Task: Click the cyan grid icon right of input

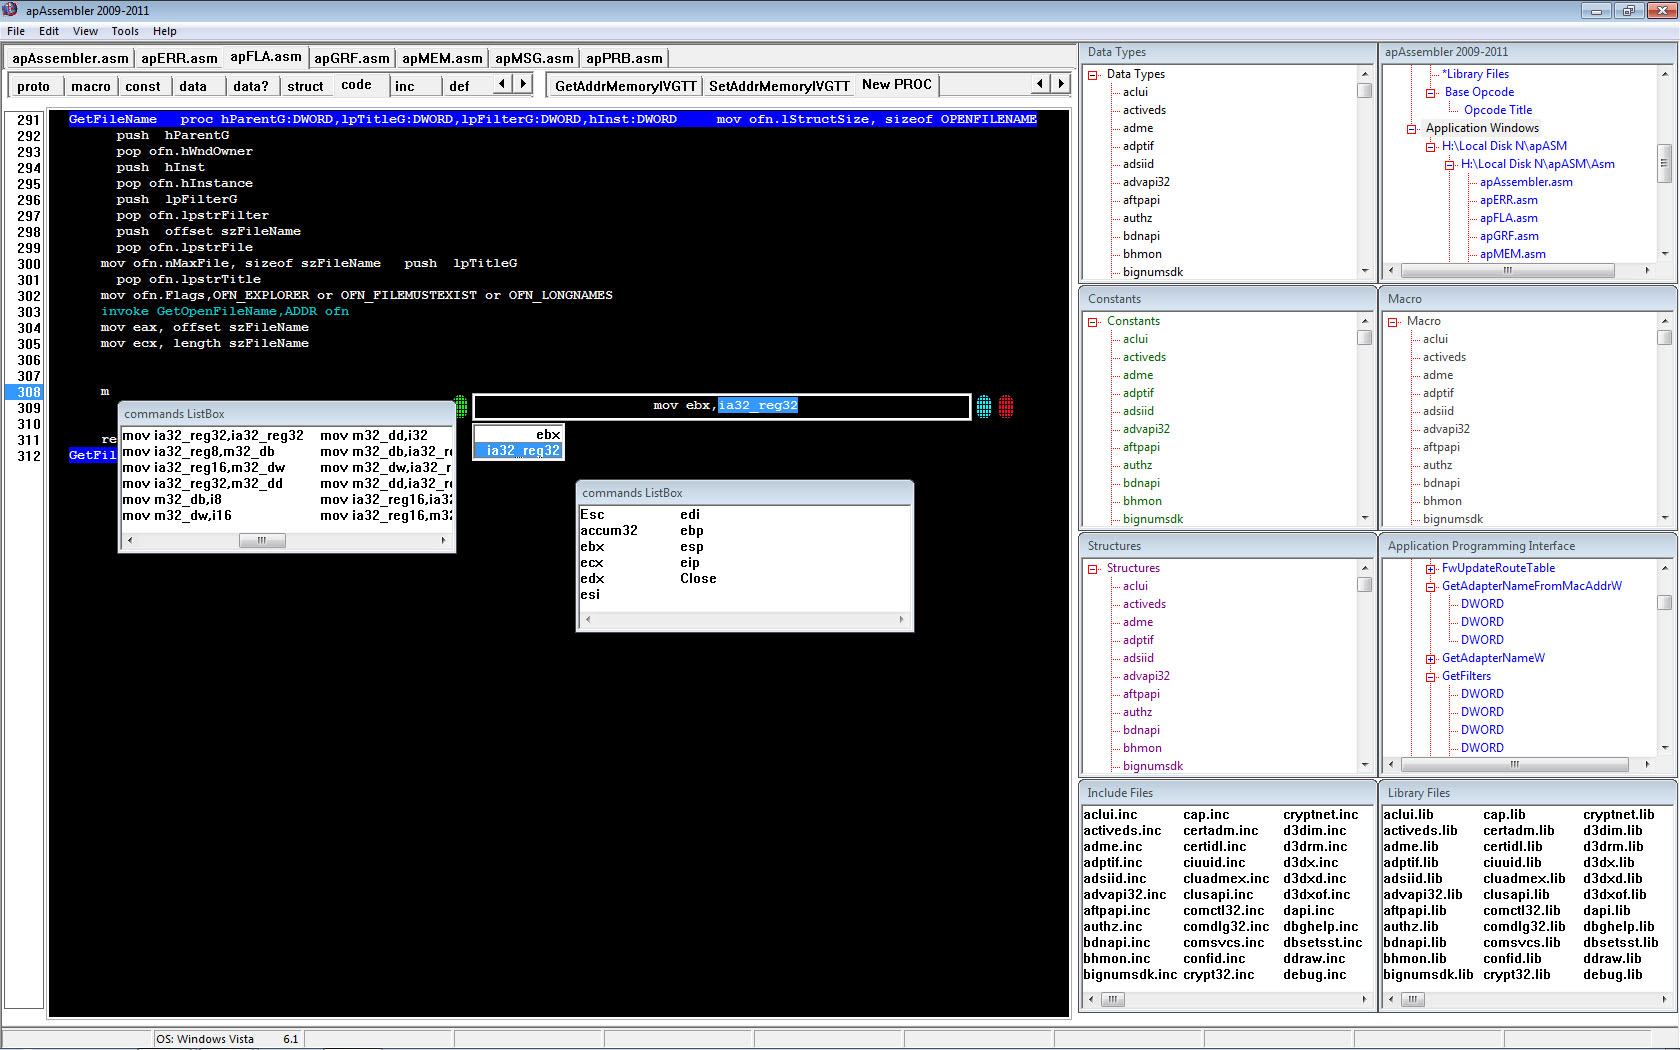Action: point(984,406)
